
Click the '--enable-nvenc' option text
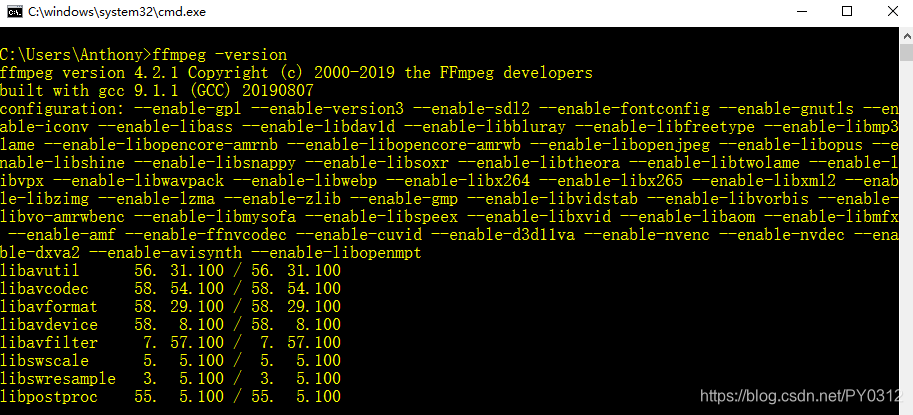pos(647,235)
